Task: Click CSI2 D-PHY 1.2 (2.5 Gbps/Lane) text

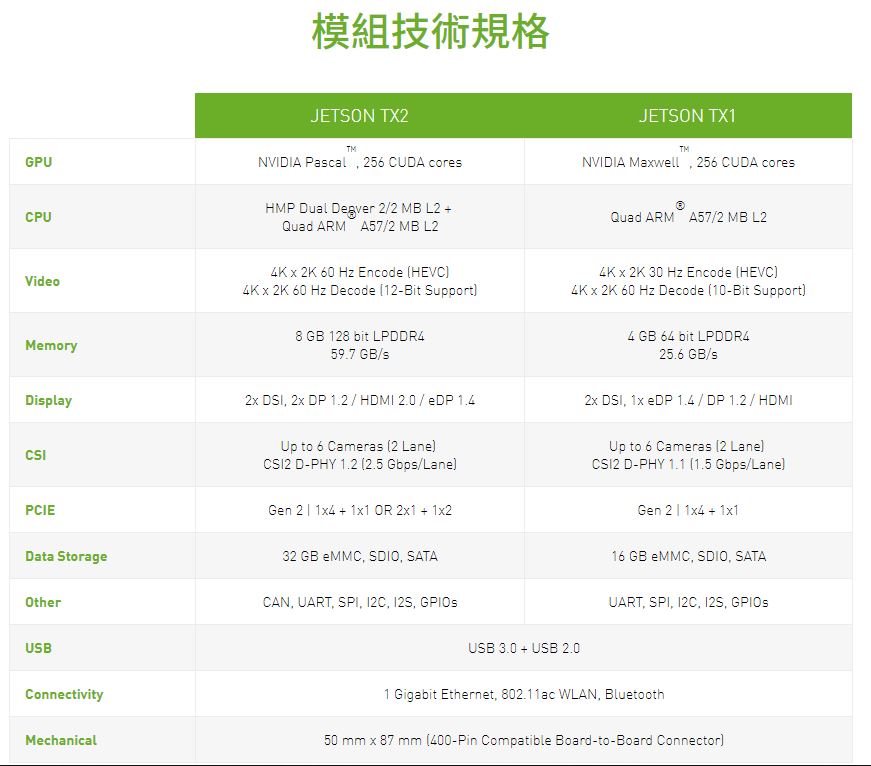Action: (x=360, y=464)
